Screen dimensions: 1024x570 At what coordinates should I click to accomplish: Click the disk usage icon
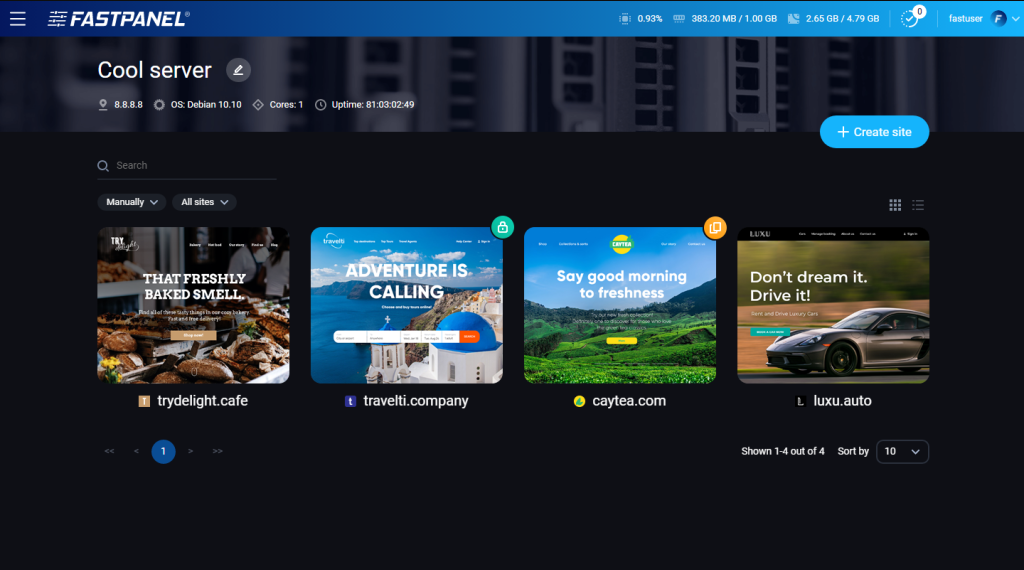793,19
